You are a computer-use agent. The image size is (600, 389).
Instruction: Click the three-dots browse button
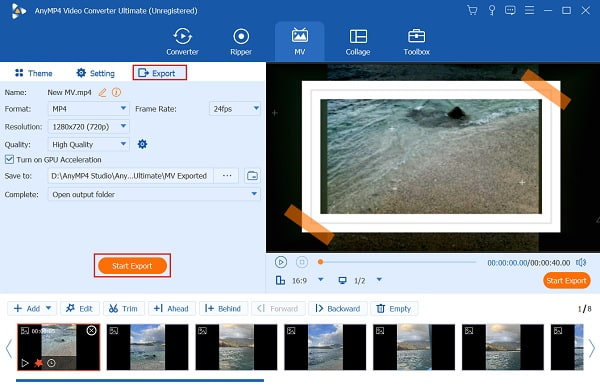[227, 176]
